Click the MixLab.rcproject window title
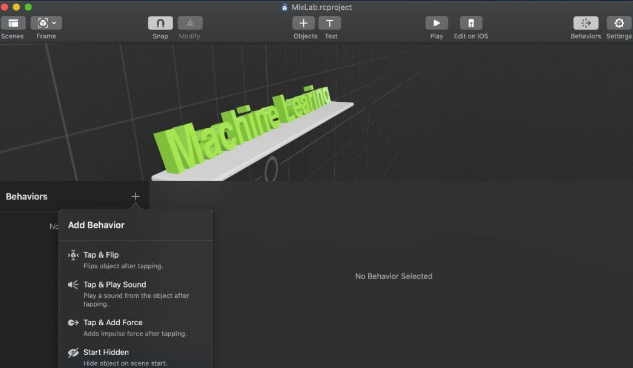The image size is (633, 368). click(322, 7)
